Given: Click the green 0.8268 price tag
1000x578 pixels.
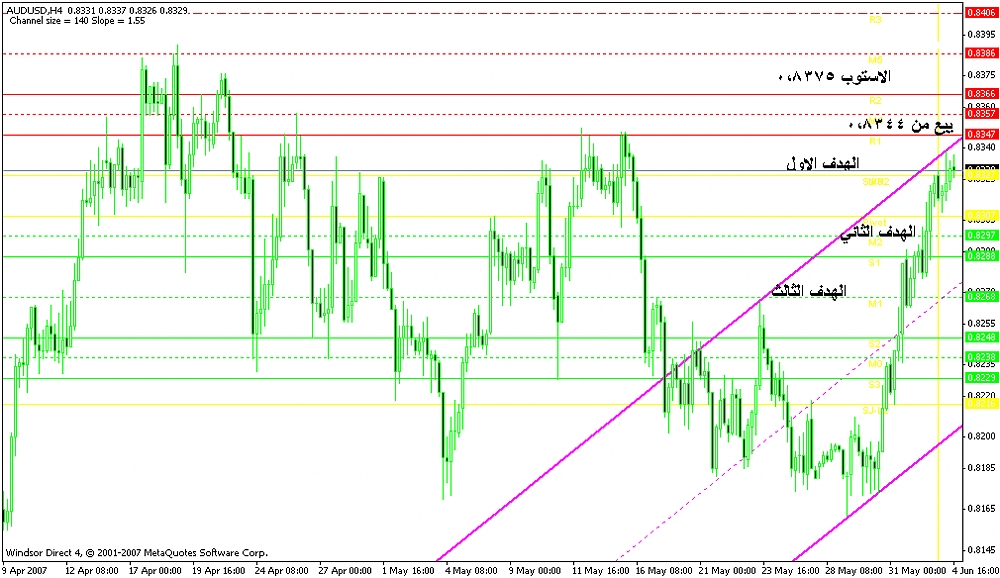Looking at the screenshot, I should pyautogui.click(x=982, y=297).
